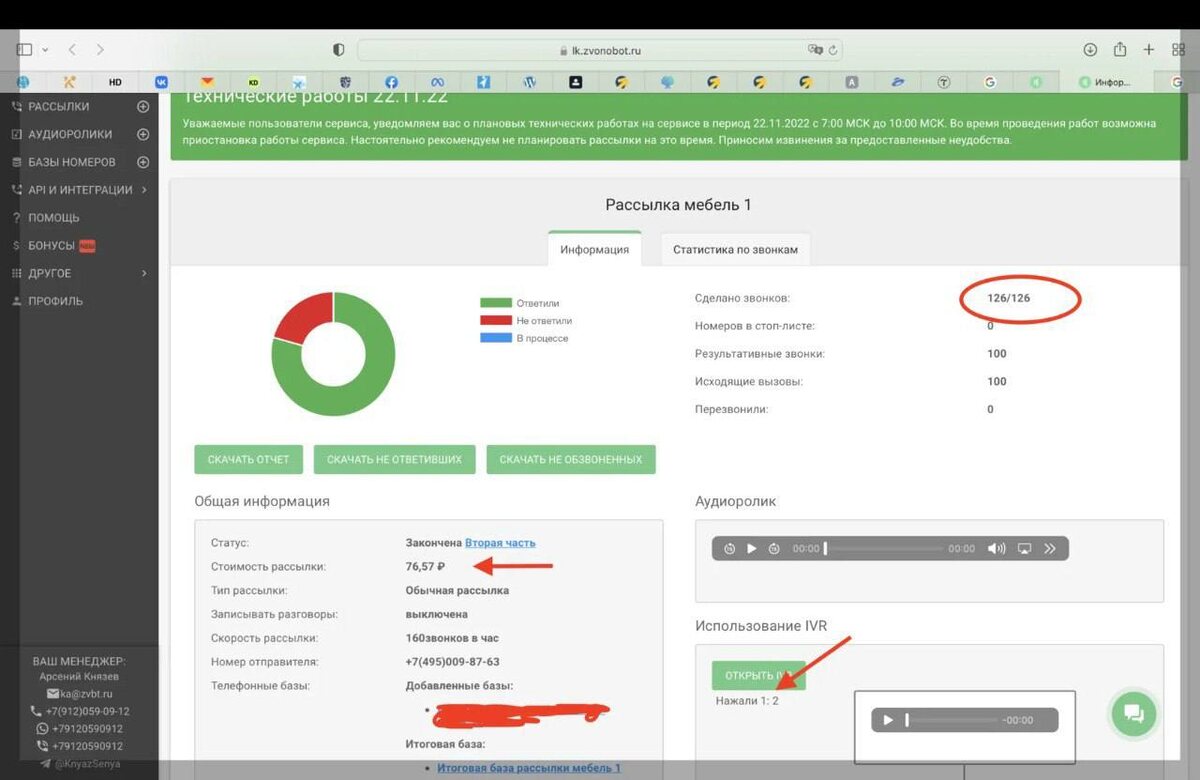1200x780 pixels.
Task: Play the Аудиоролик audio clip
Action: click(x=752, y=549)
